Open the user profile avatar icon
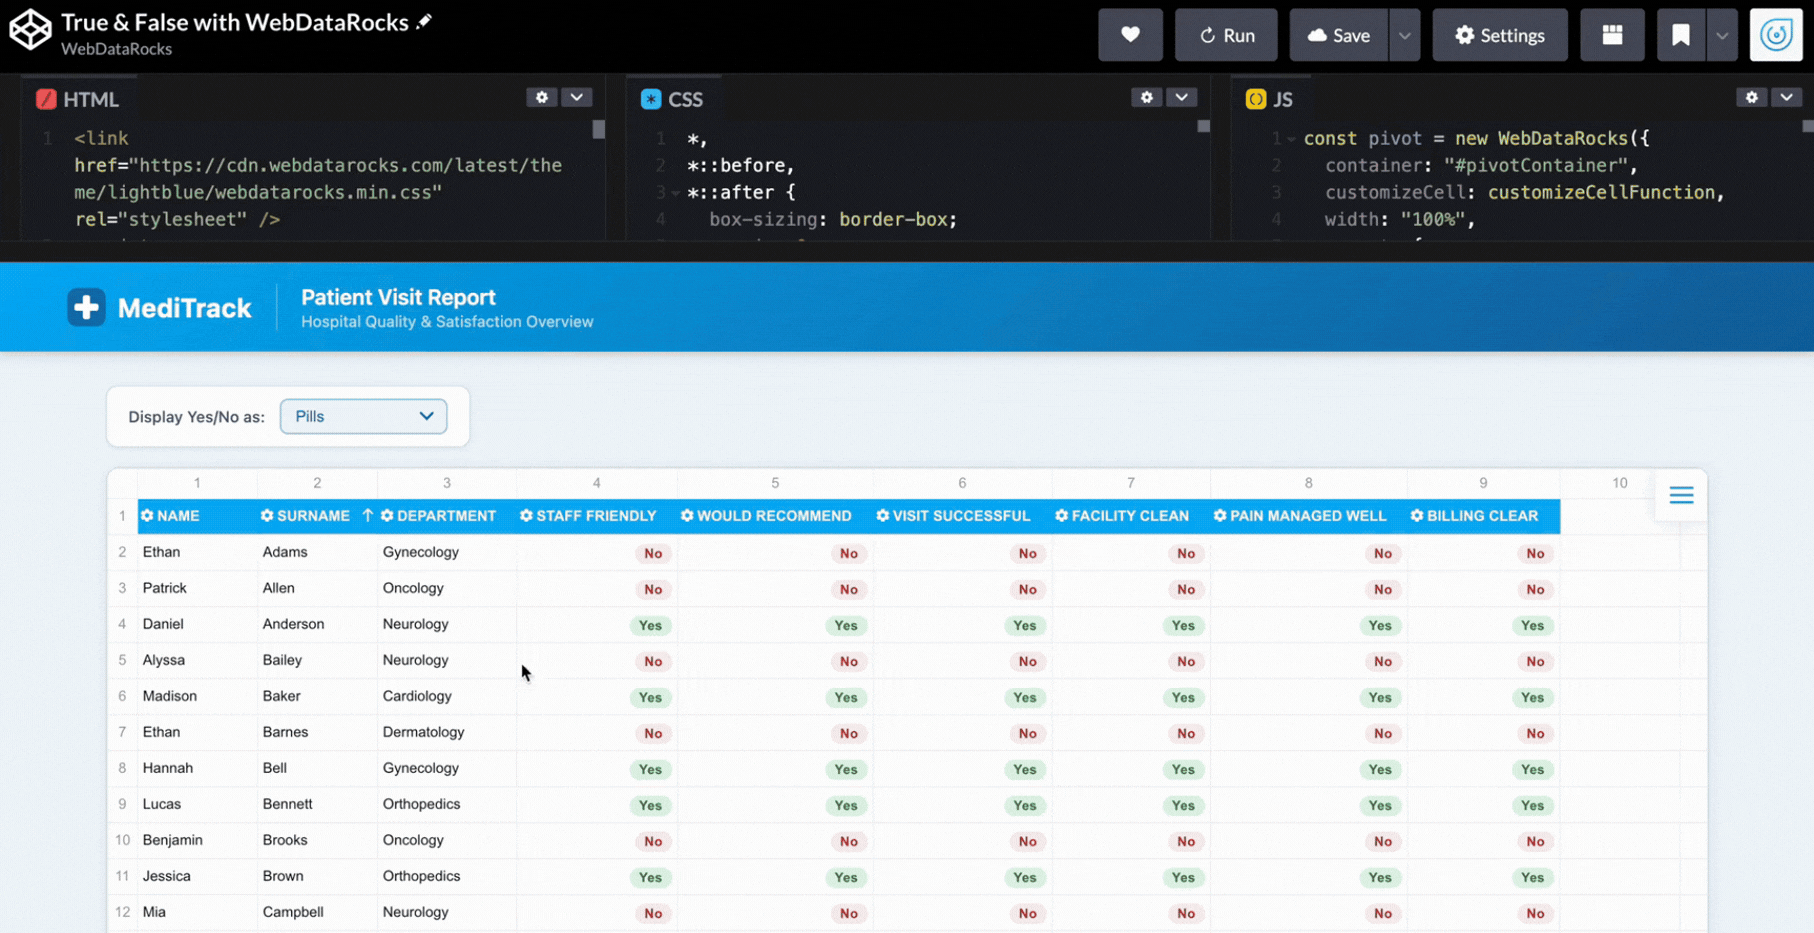 pyautogui.click(x=1776, y=35)
